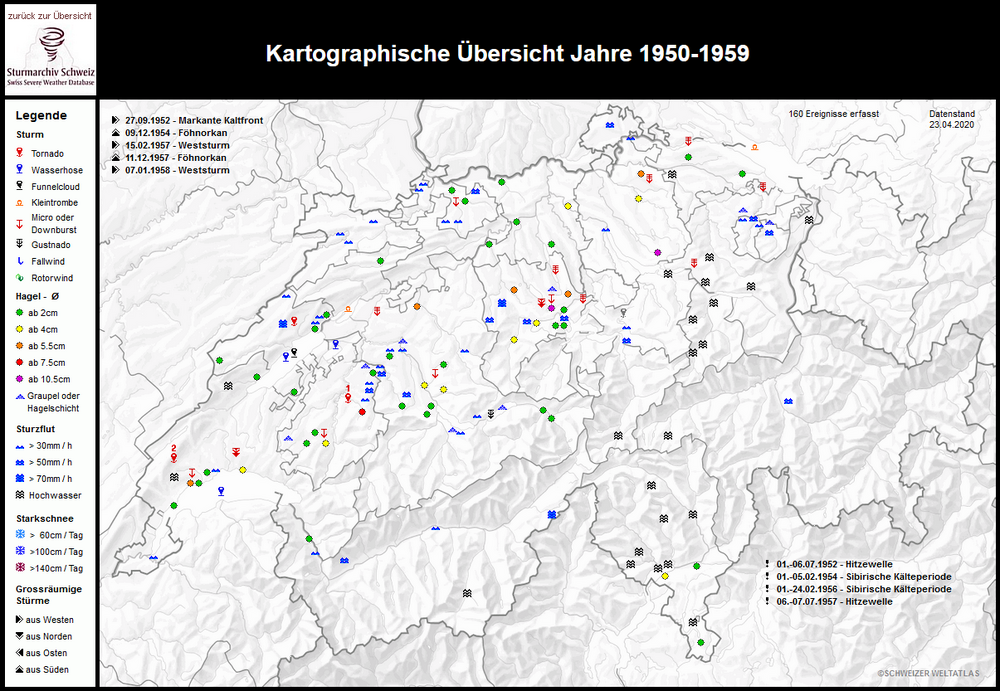Open the Sturmarchiv Schweiz logo
The height and width of the screenshot is (691, 1000).
(x=50, y=57)
